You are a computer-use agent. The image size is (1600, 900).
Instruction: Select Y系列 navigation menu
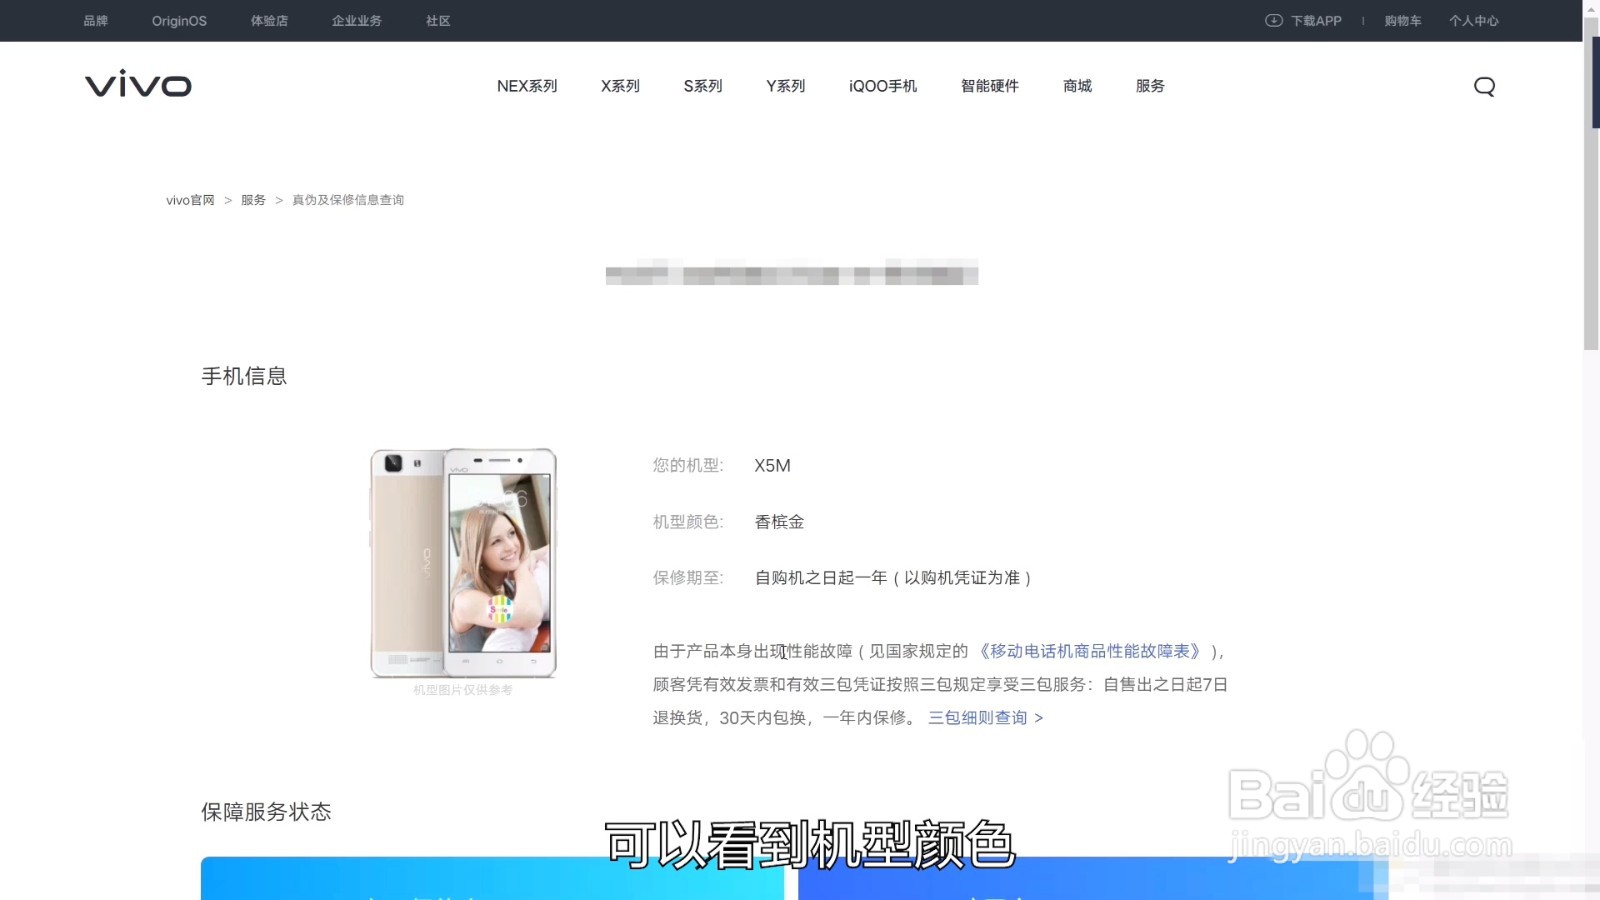click(x=785, y=86)
